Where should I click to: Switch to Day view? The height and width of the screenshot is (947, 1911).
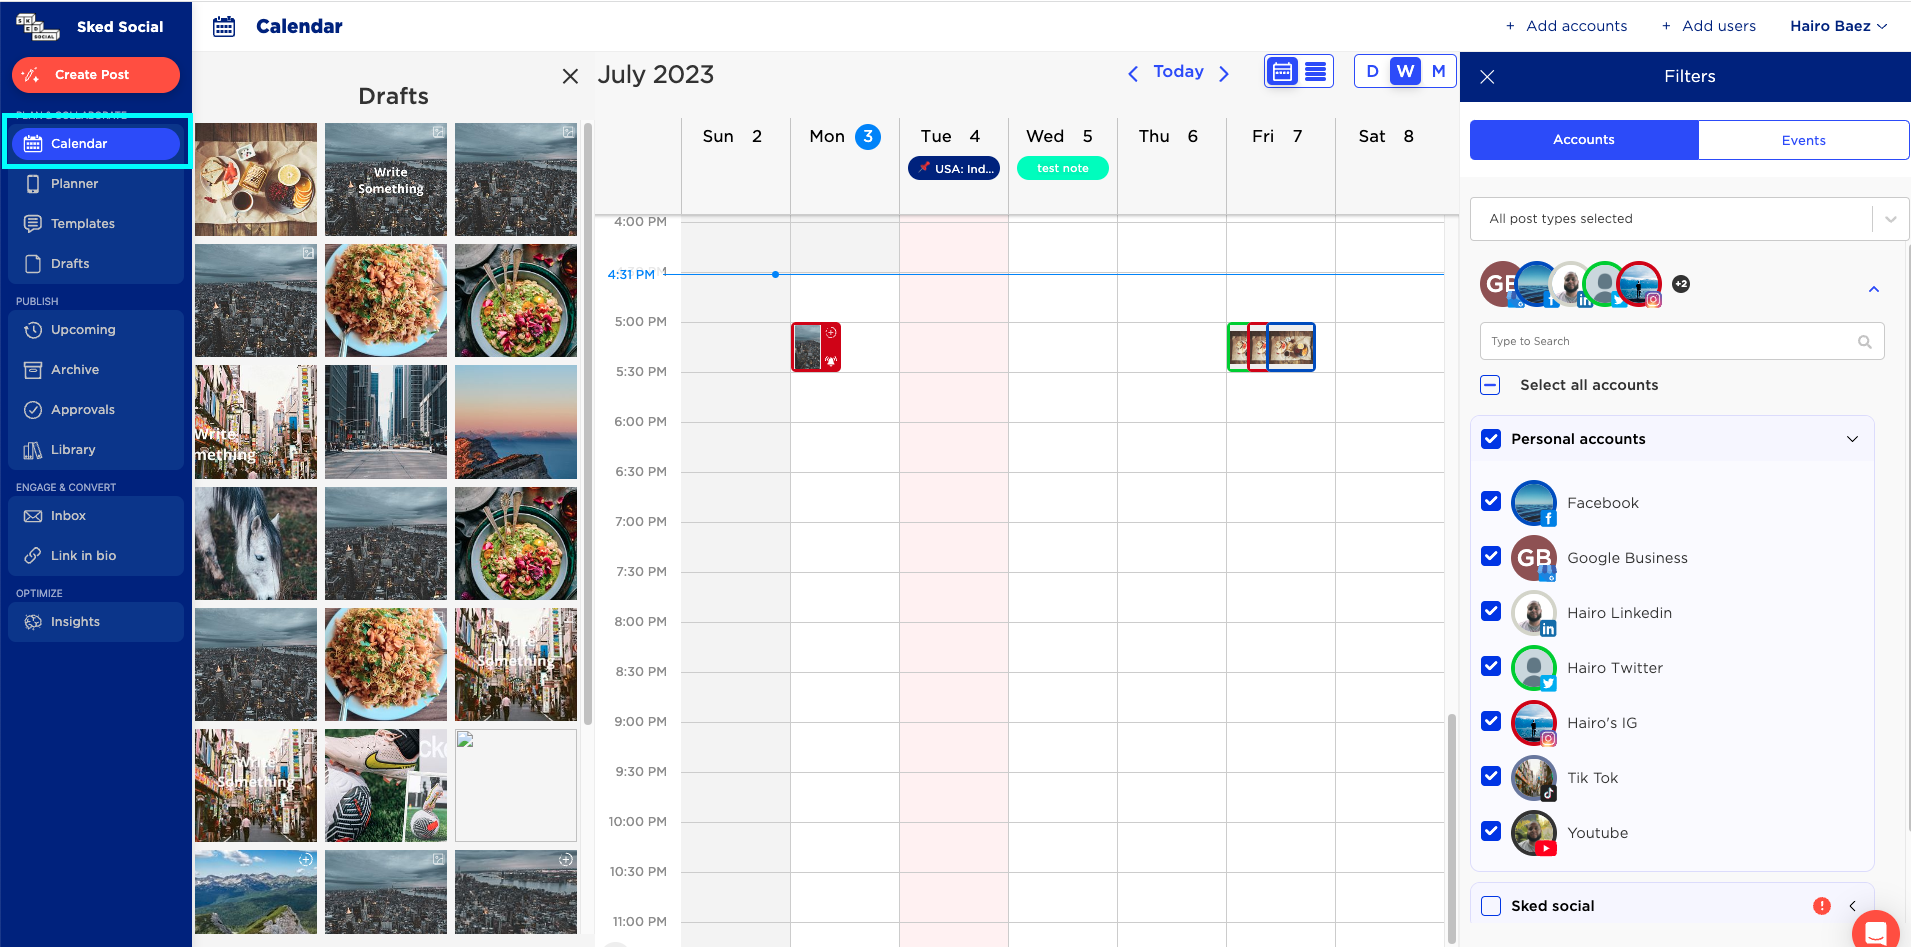tap(1372, 71)
